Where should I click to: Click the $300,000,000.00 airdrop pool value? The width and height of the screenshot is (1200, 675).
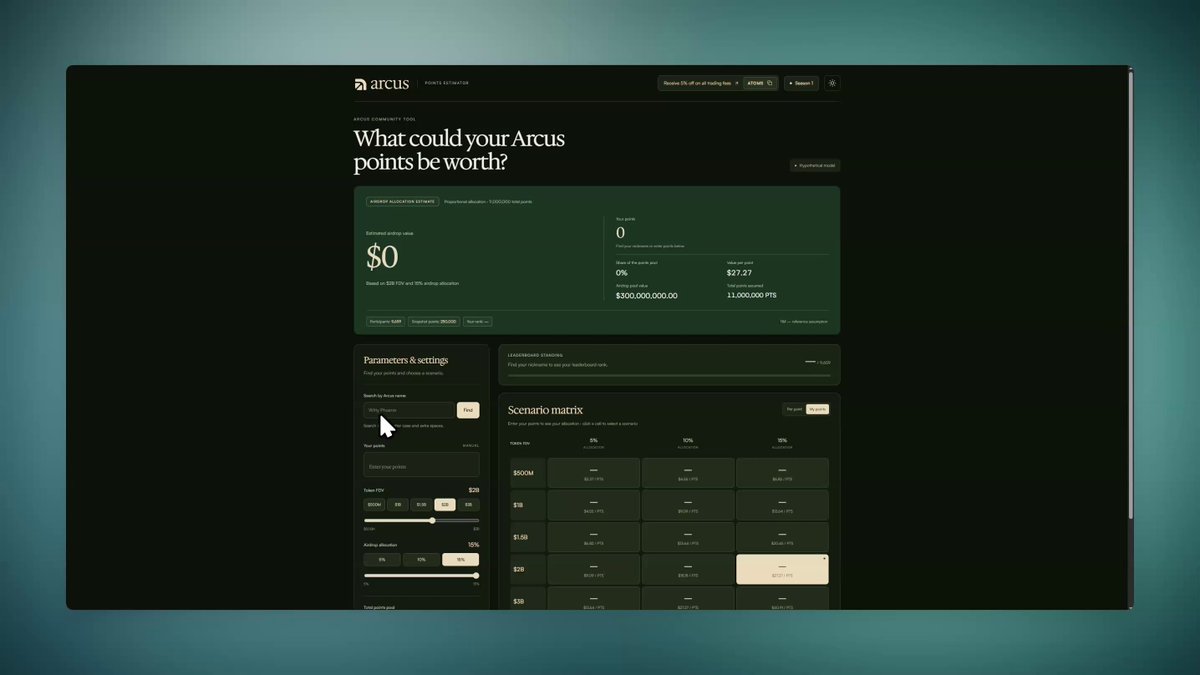[x=647, y=295]
